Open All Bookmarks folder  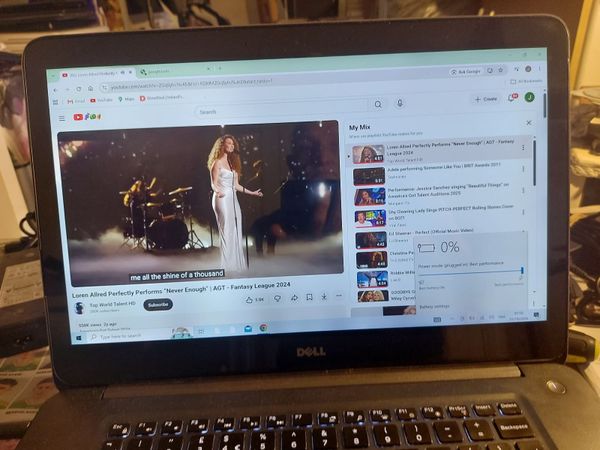point(527,81)
